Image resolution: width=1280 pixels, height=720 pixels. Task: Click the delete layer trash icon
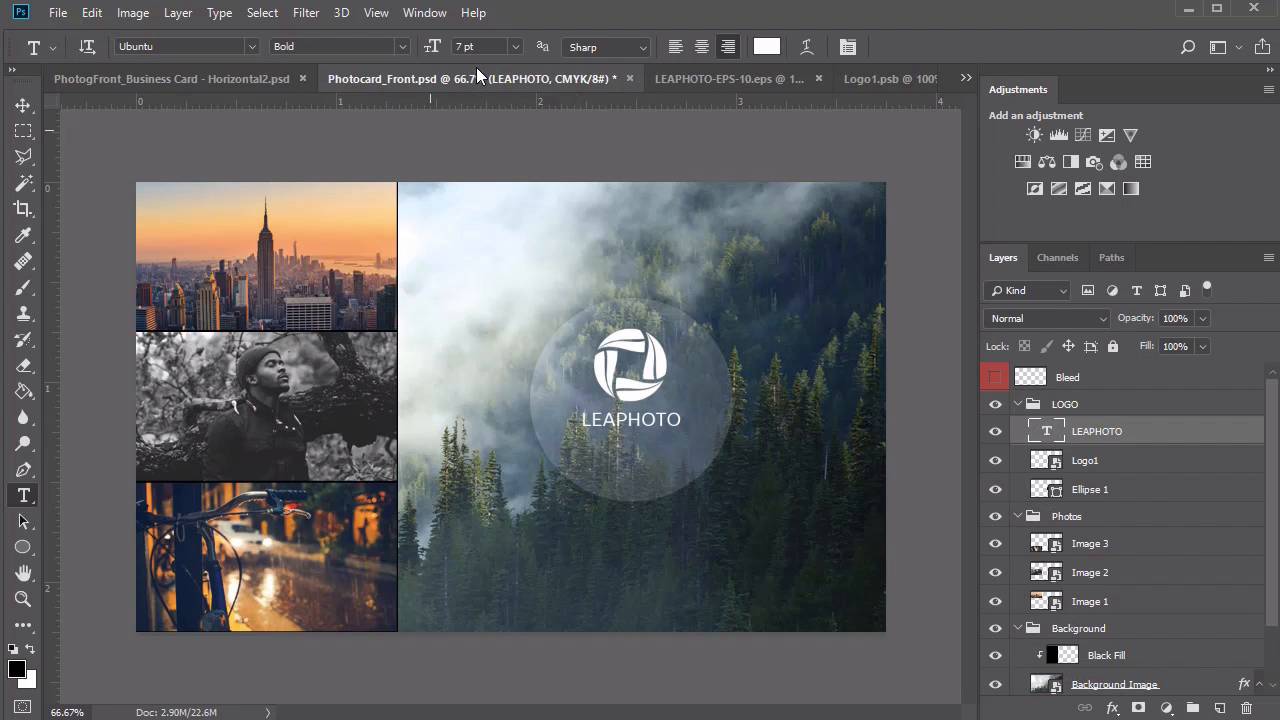(x=1246, y=708)
